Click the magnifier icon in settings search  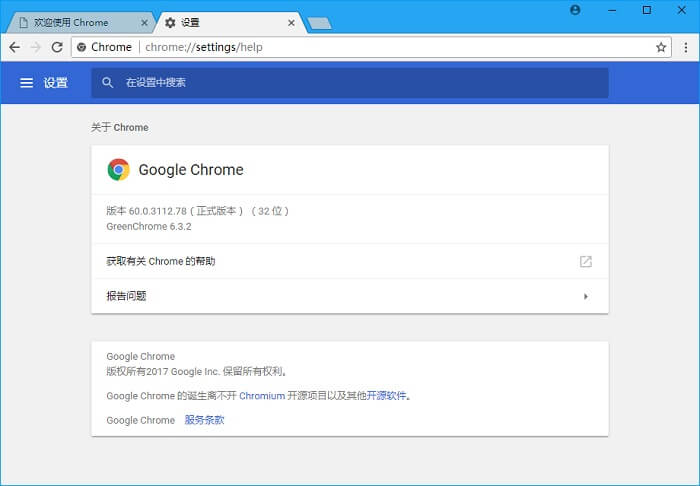pos(107,83)
